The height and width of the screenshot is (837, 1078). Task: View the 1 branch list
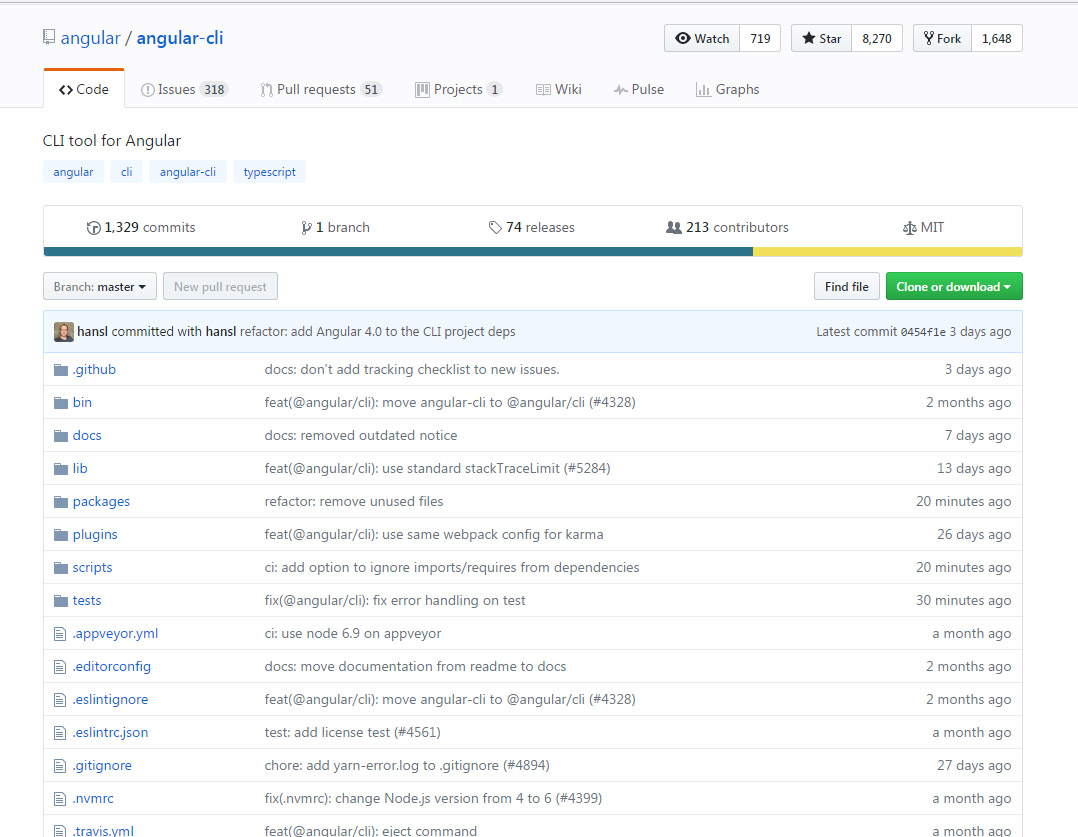pyautogui.click(x=336, y=228)
